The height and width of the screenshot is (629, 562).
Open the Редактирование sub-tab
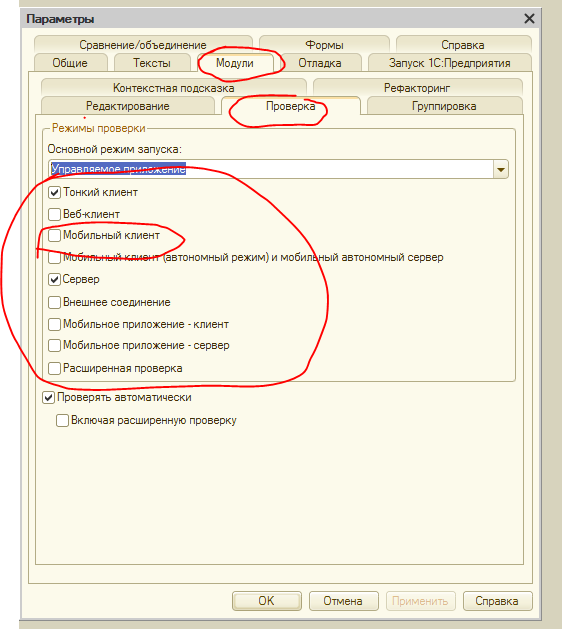[128, 106]
